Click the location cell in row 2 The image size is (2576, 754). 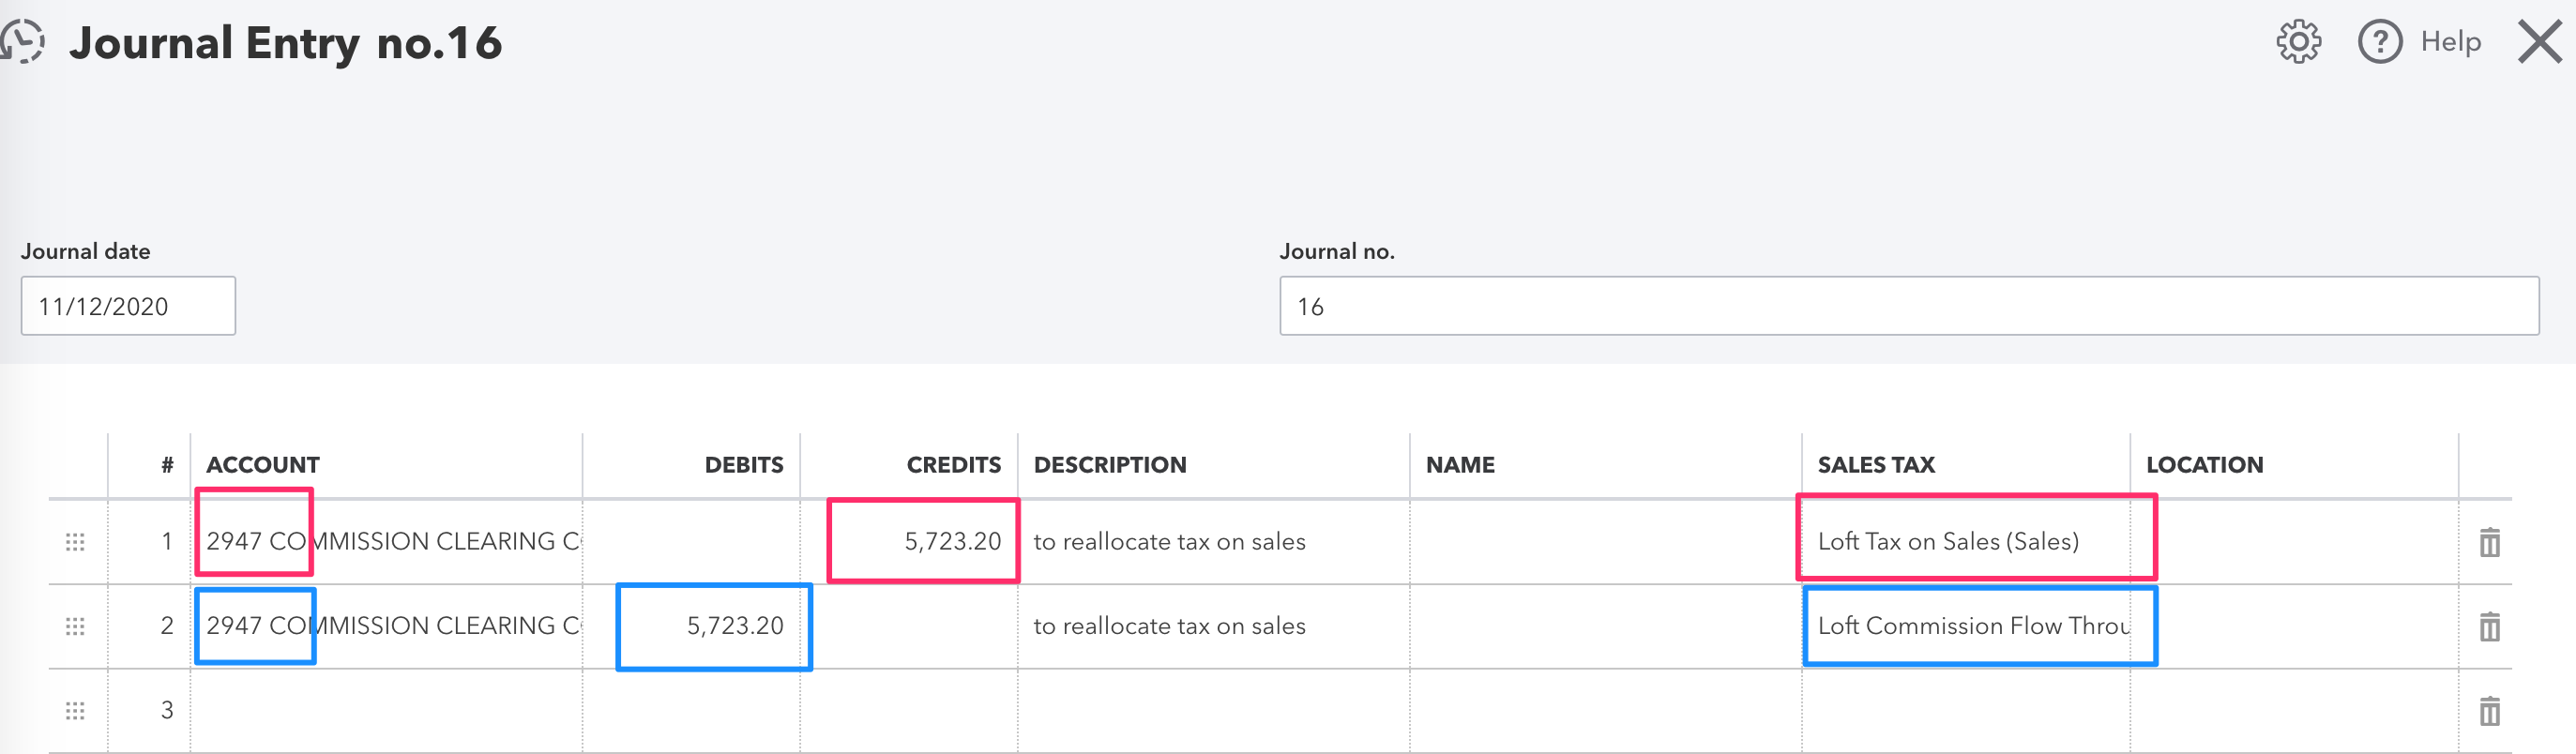pyautogui.click(x=2294, y=626)
